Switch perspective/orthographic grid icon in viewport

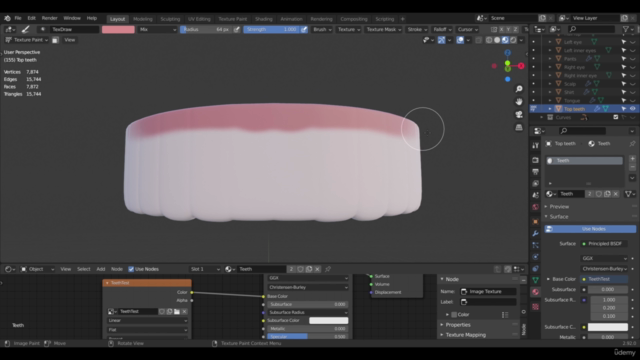[519, 127]
